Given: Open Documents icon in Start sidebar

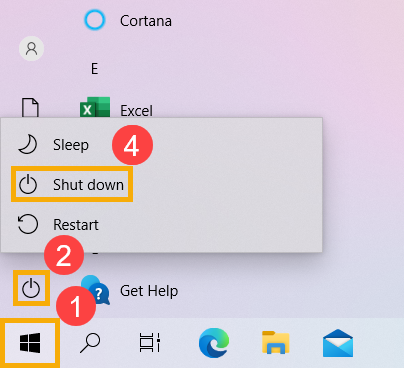Looking at the screenshot, I should click(x=30, y=108).
